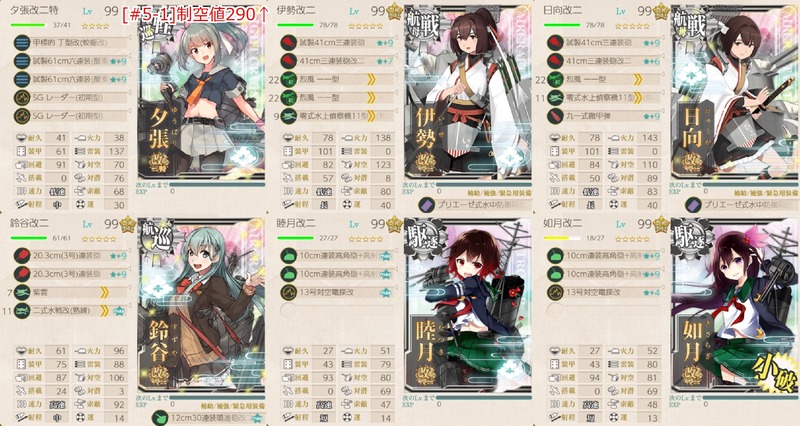Click the ship name 睦月改二
This screenshot has width=800, height=426.
[296, 223]
